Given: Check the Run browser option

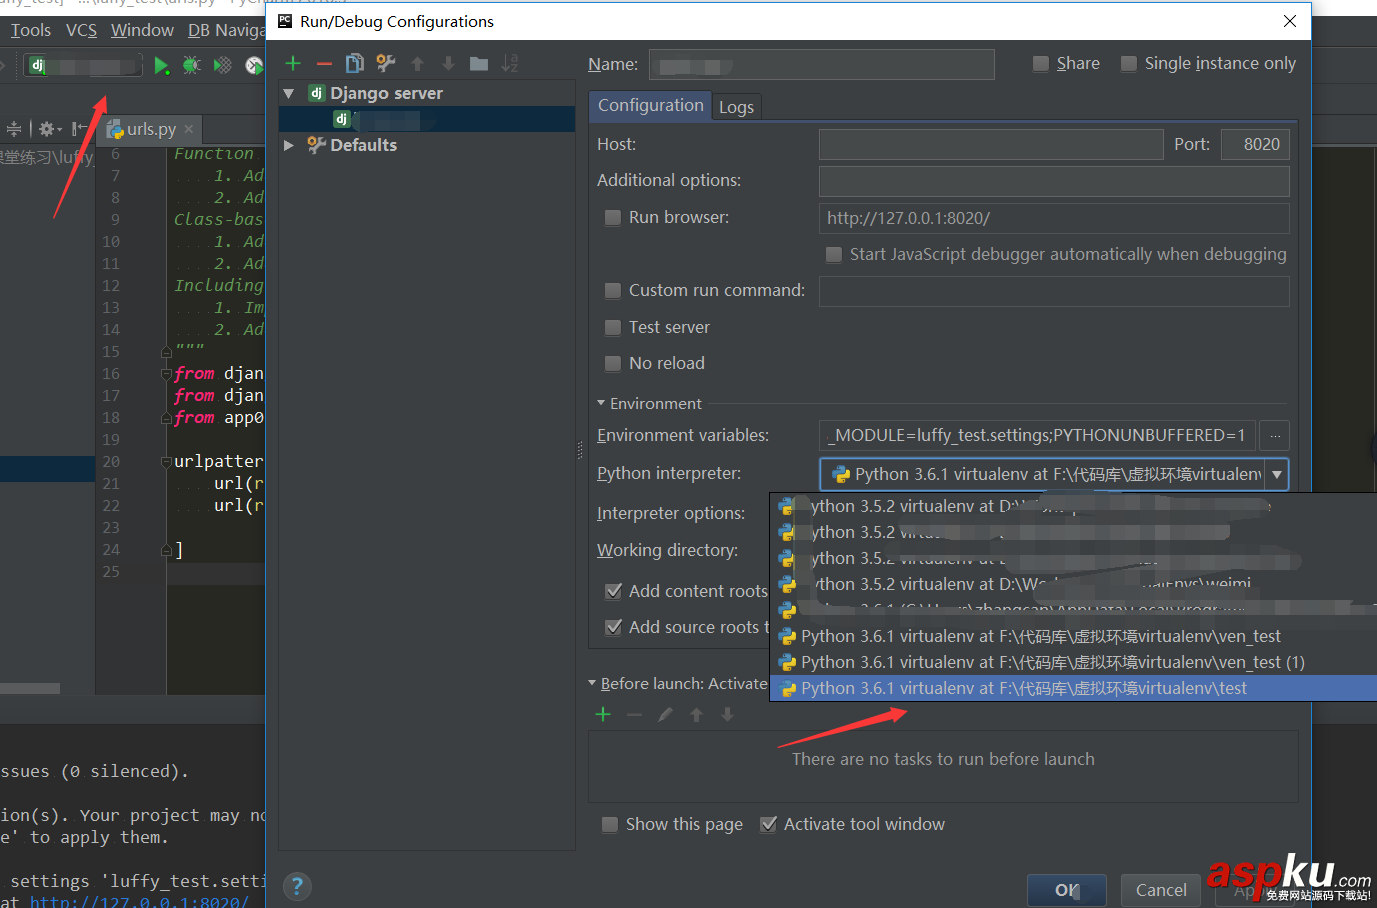Looking at the screenshot, I should pos(613,217).
